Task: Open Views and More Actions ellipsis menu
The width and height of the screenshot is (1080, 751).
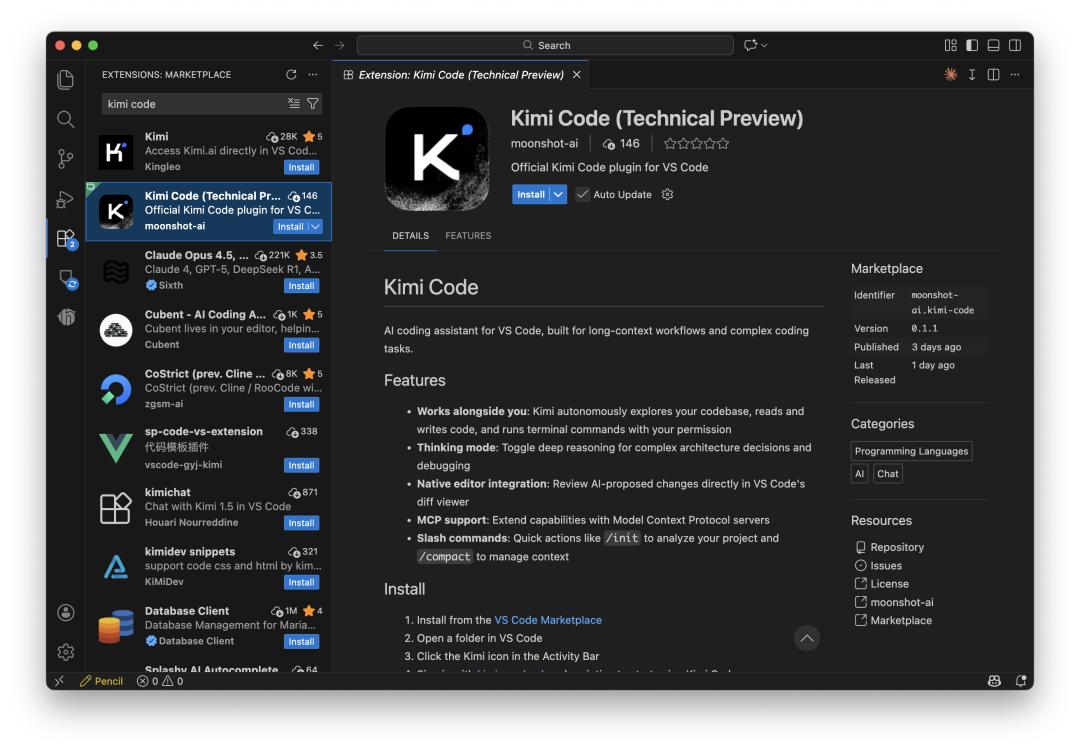Action: [313, 75]
